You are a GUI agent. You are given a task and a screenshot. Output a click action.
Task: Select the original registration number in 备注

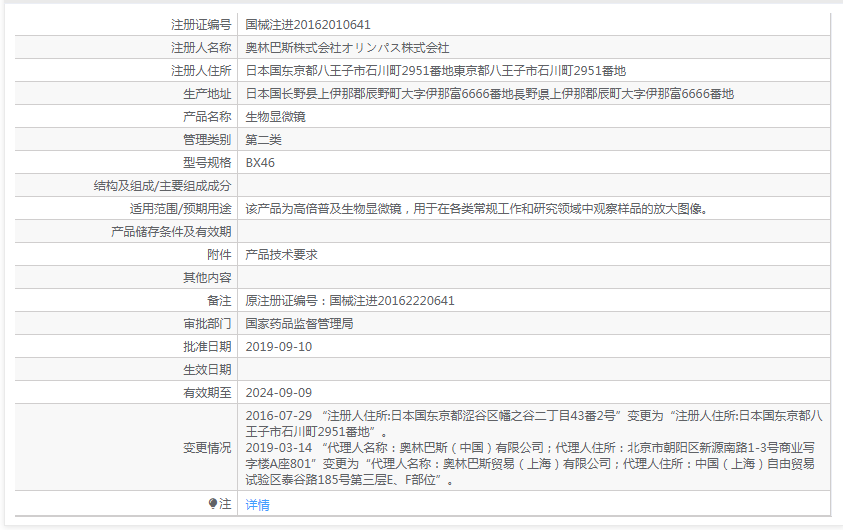350,301
